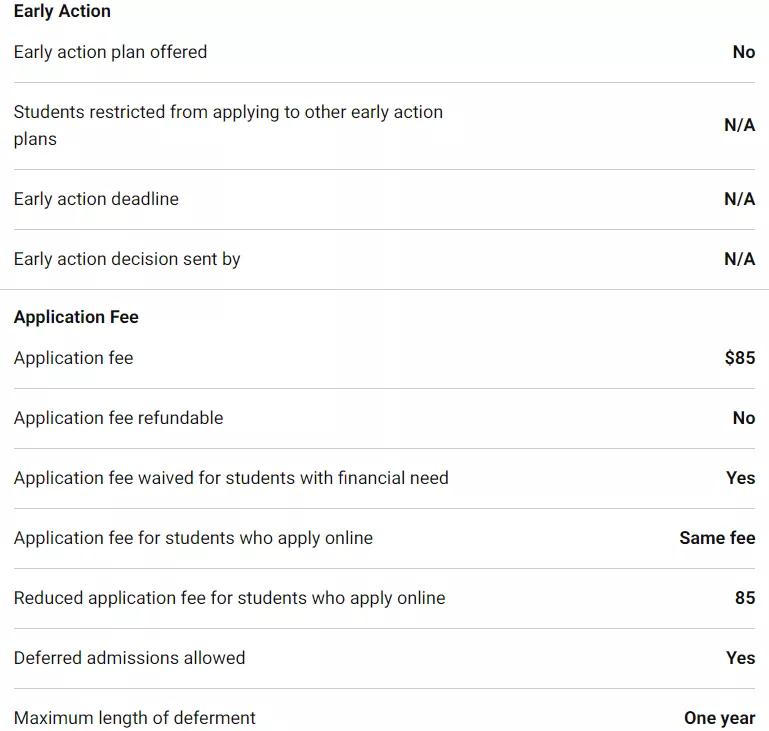Click the Application Fee section heading
The image size is (769, 731).
coord(76,317)
